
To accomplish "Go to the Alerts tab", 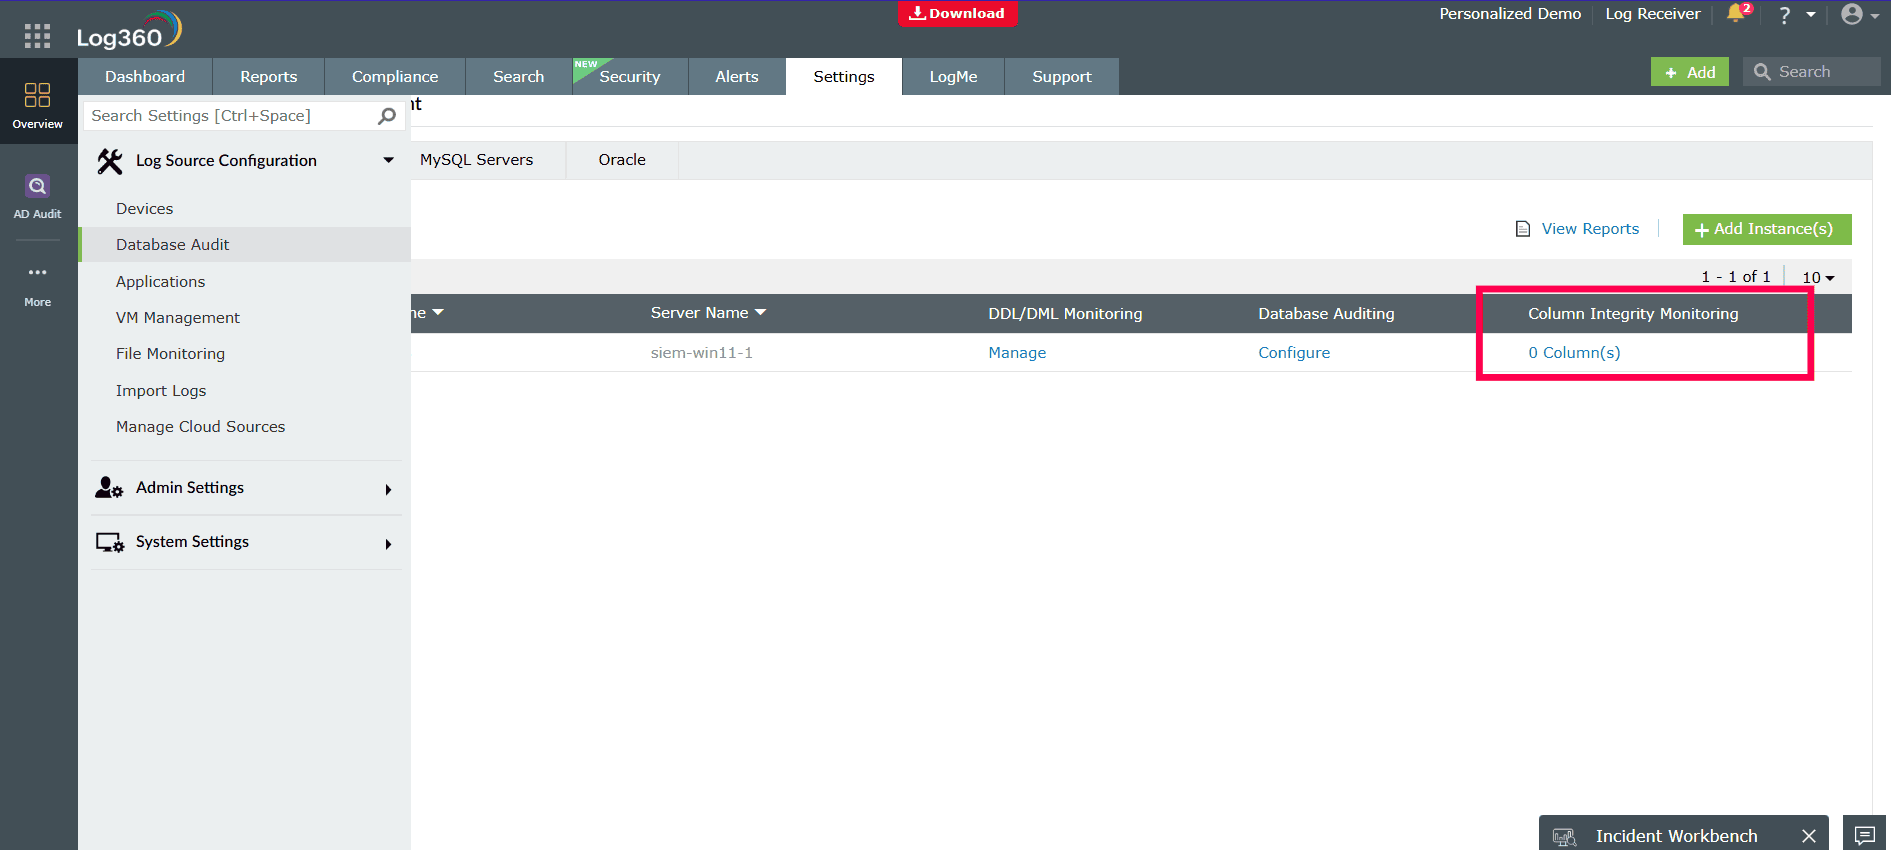I will 737,77.
